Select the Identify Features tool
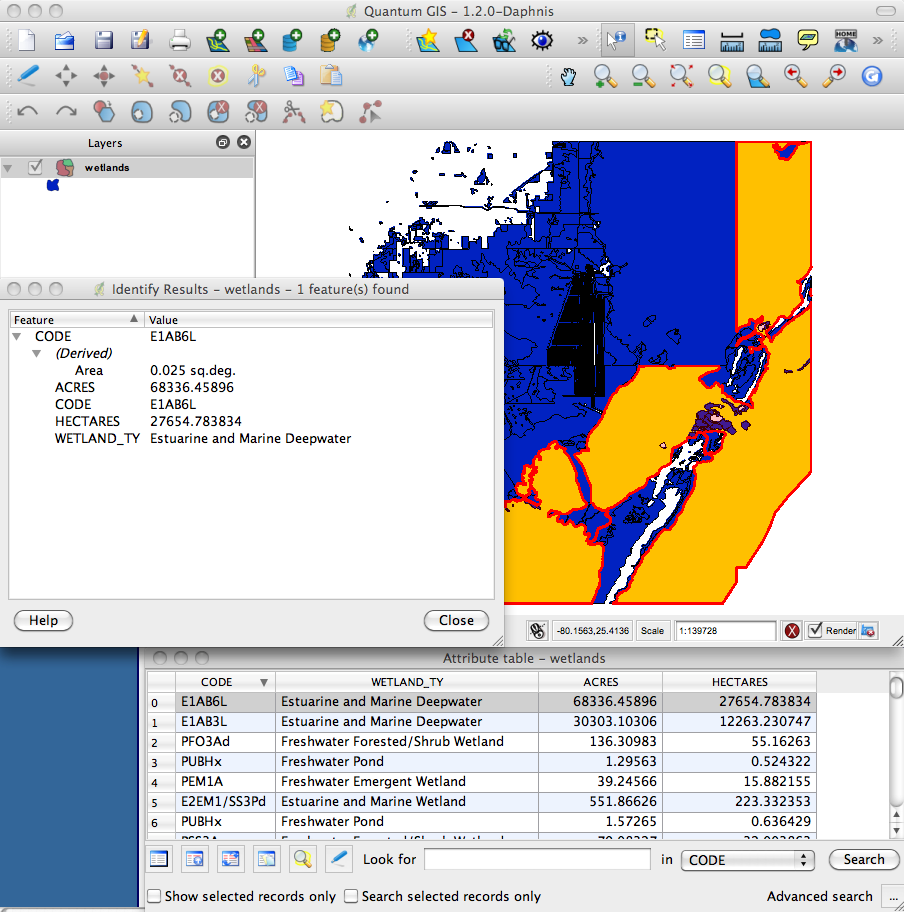The width and height of the screenshot is (904, 912). (x=617, y=40)
